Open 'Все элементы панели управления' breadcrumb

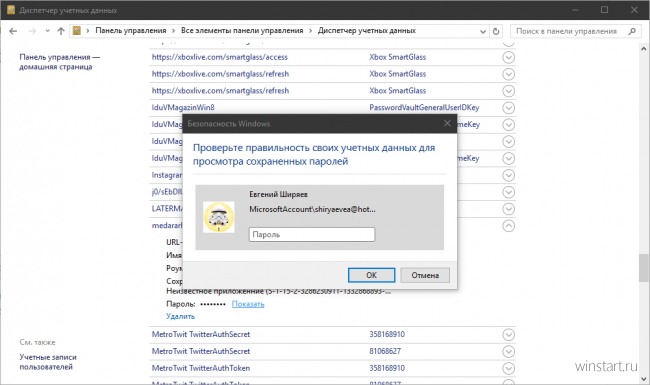pos(242,31)
